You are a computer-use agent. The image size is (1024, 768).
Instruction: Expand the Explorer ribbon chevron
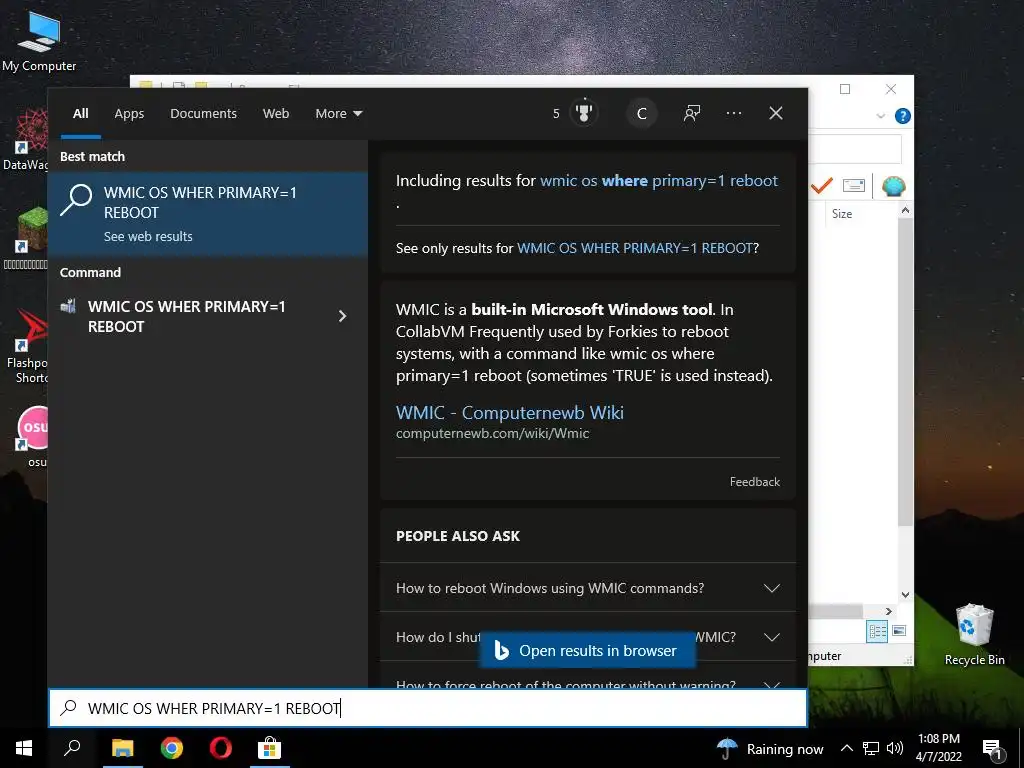tap(880, 116)
